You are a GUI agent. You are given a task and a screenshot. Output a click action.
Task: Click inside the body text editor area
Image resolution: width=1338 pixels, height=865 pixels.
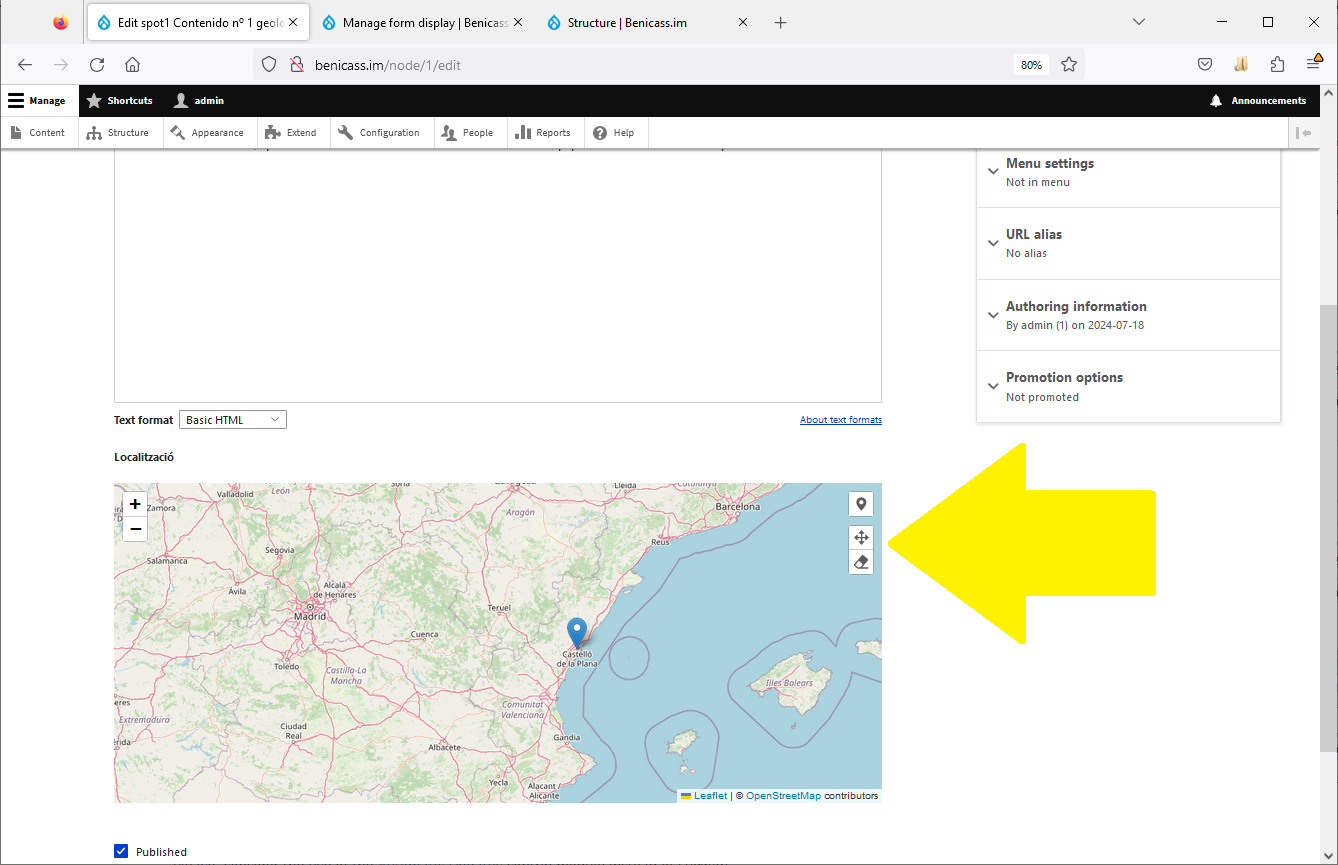(498, 275)
